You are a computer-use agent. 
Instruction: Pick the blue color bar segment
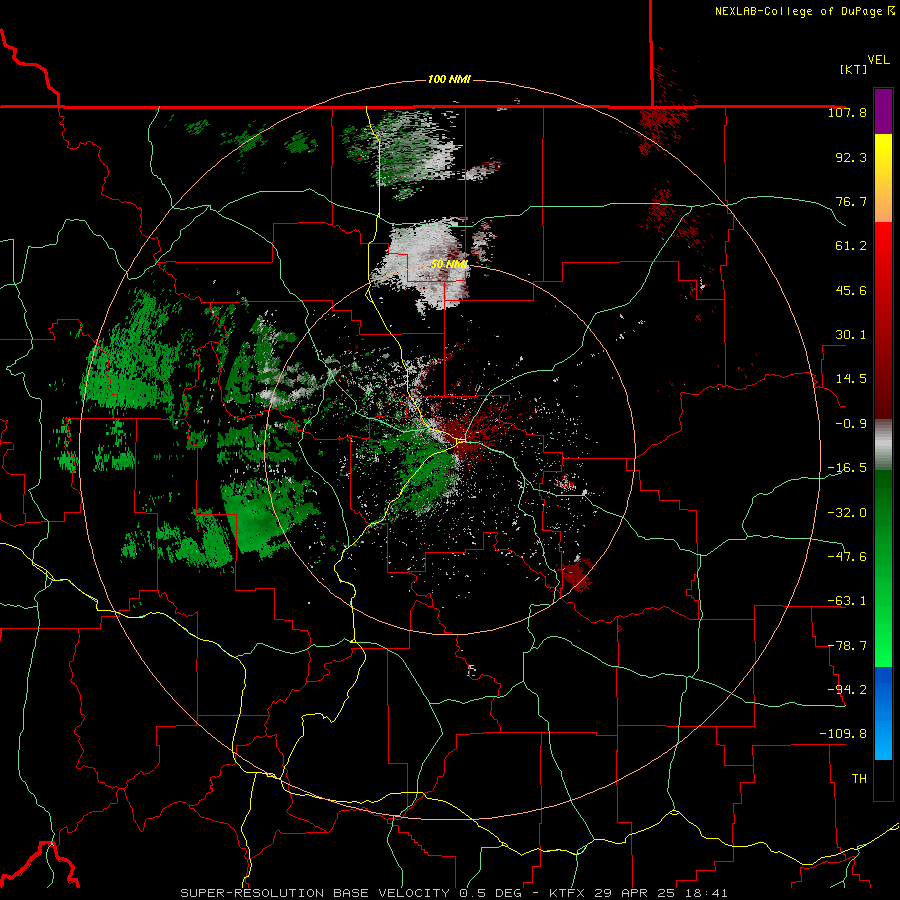883,713
